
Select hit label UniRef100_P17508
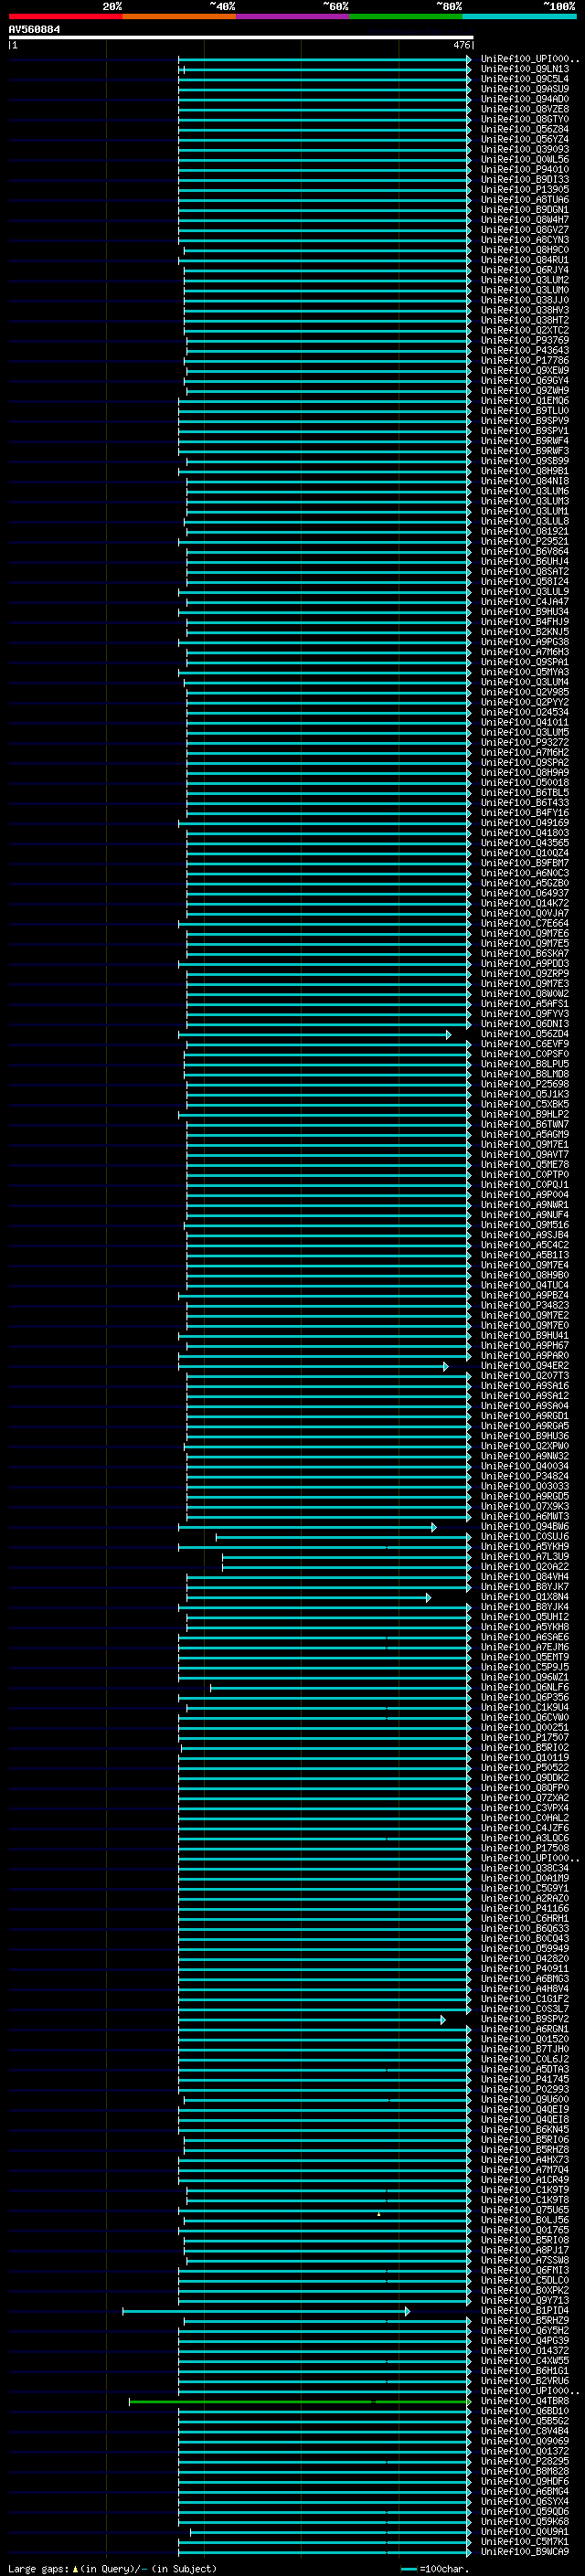(524, 1849)
